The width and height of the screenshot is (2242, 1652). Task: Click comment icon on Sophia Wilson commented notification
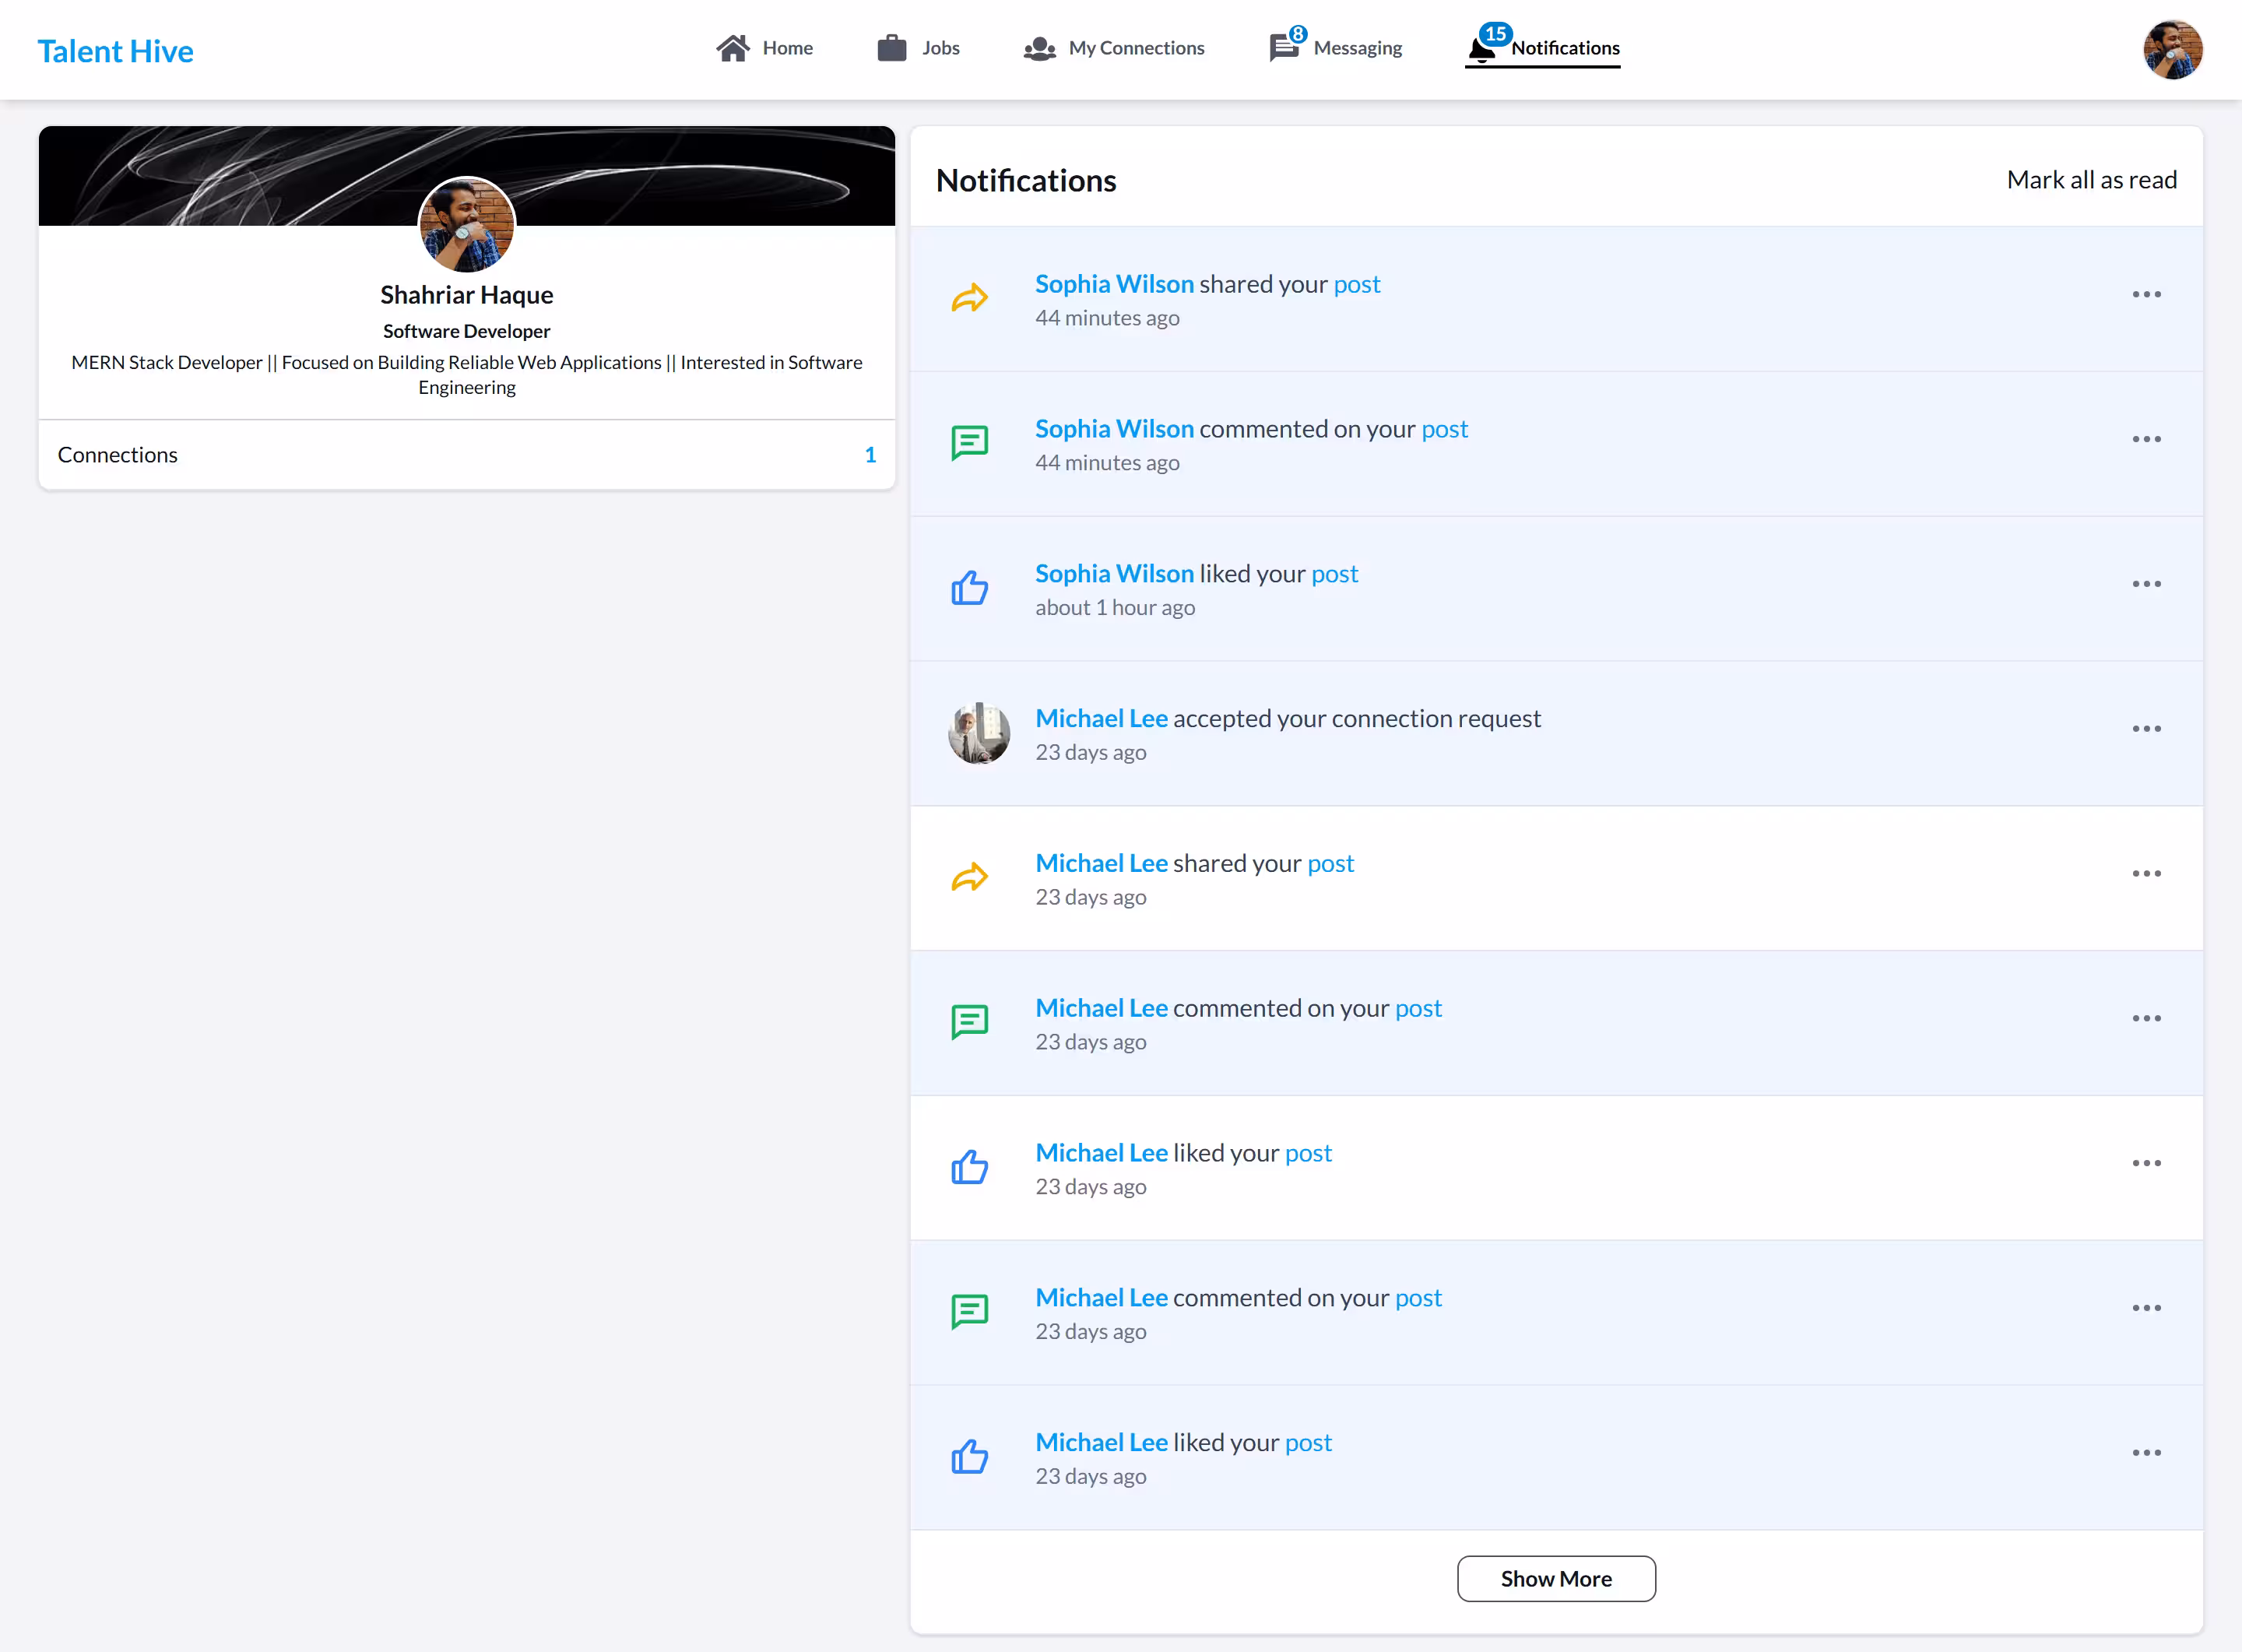[x=969, y=442]
